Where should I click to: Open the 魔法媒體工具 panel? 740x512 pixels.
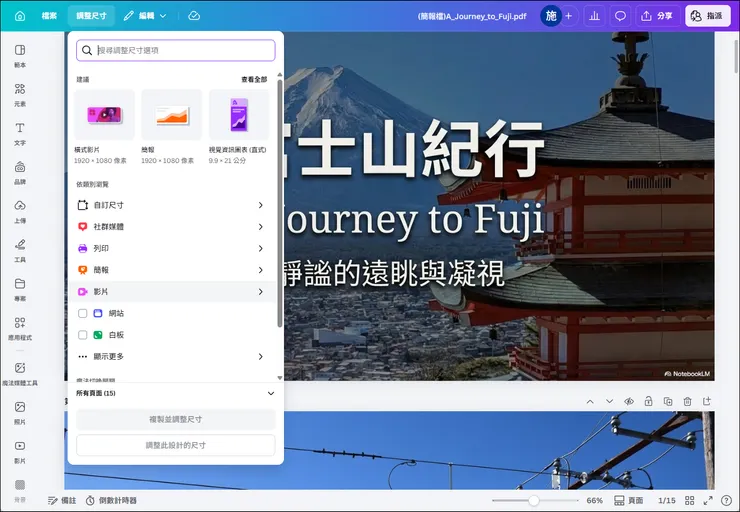(20, 374)
